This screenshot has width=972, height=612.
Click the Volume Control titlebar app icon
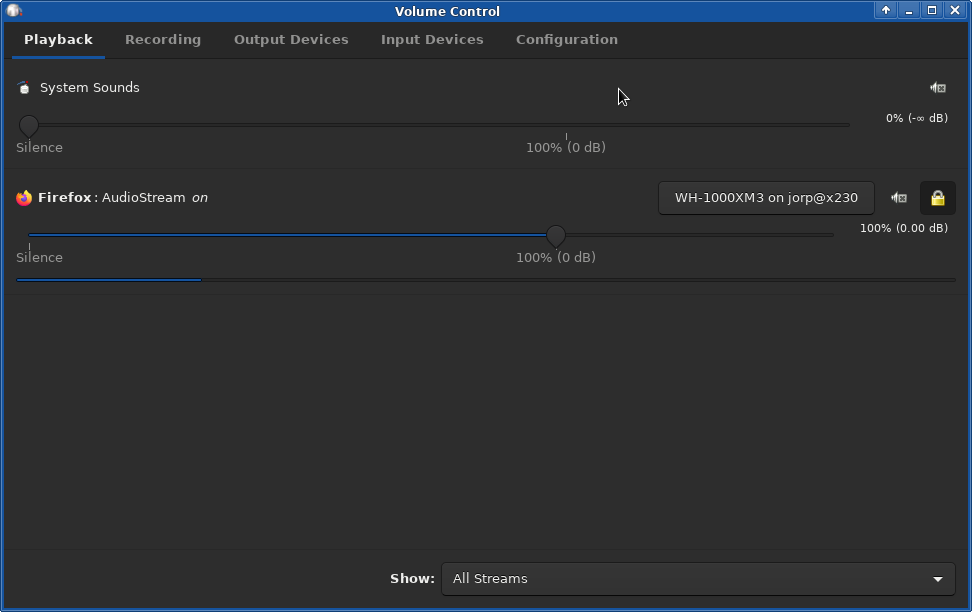pyautogui.click(x=14, y=11)
